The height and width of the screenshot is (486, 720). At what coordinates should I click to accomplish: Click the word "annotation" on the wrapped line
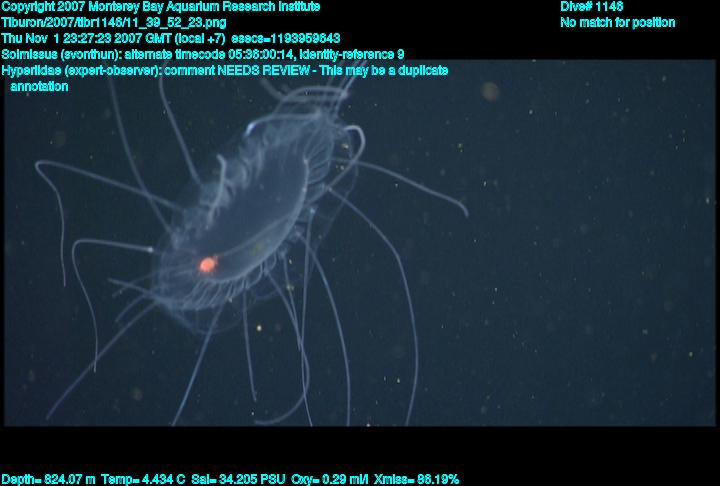pos(39,87)
